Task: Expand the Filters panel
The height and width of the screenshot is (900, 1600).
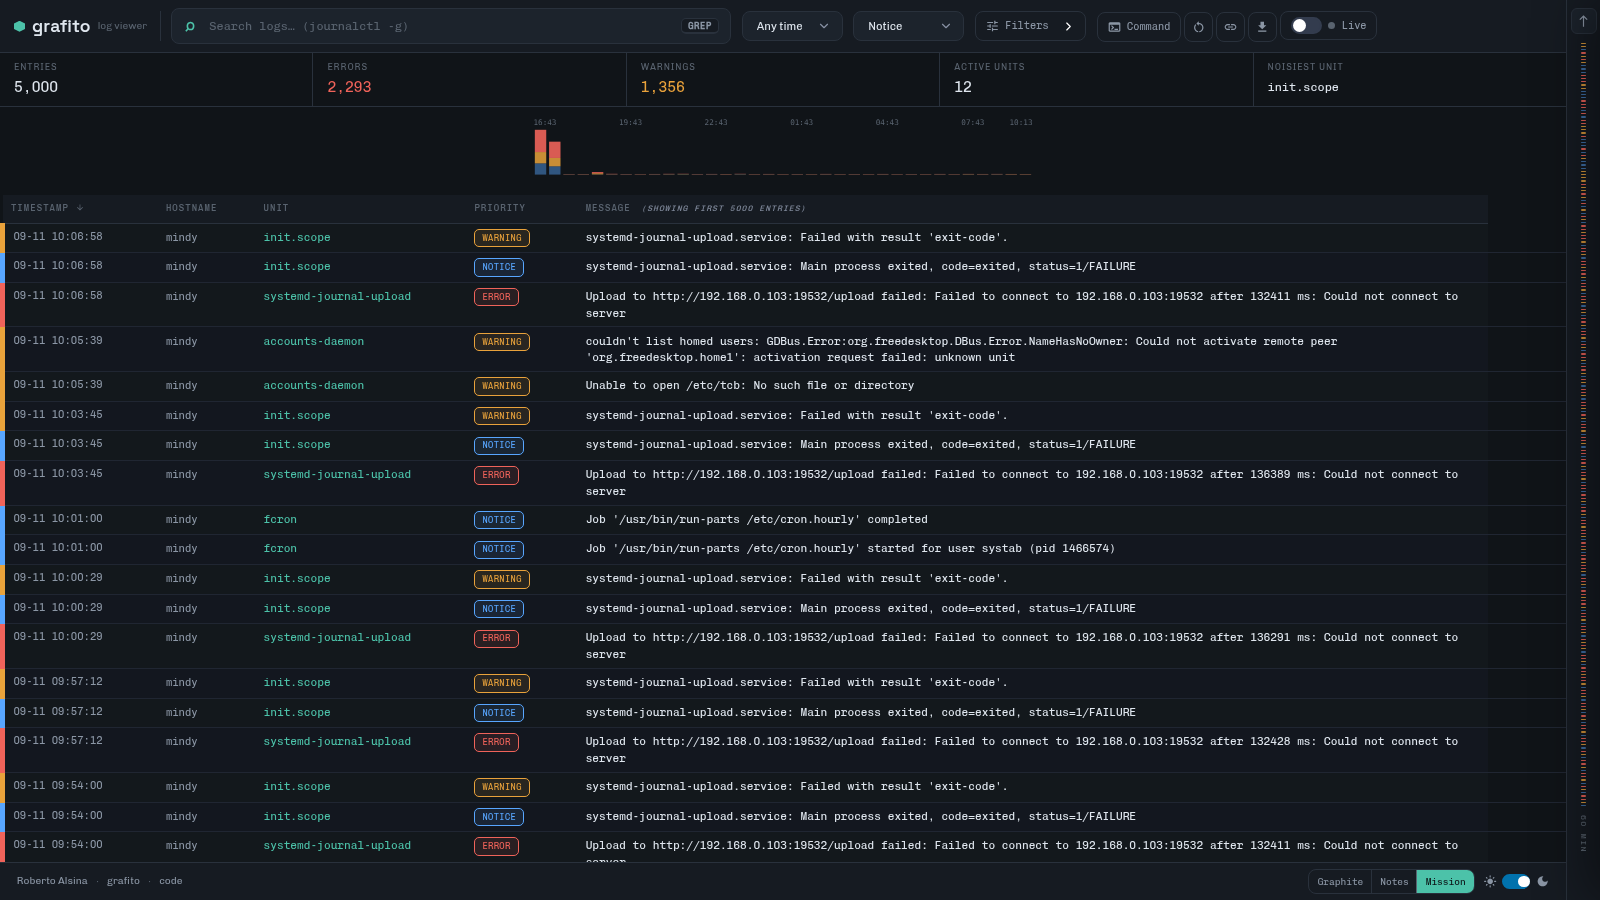Action: coord(1030,26)
